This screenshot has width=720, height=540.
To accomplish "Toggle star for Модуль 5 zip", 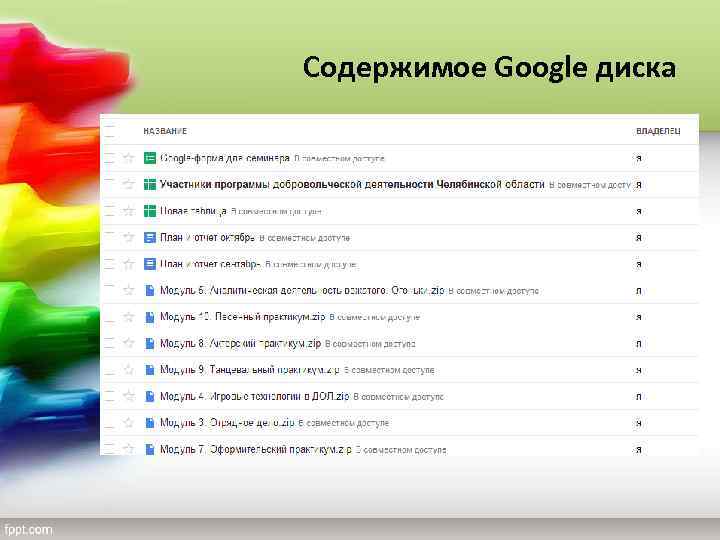I will click(x=129, y=290).
